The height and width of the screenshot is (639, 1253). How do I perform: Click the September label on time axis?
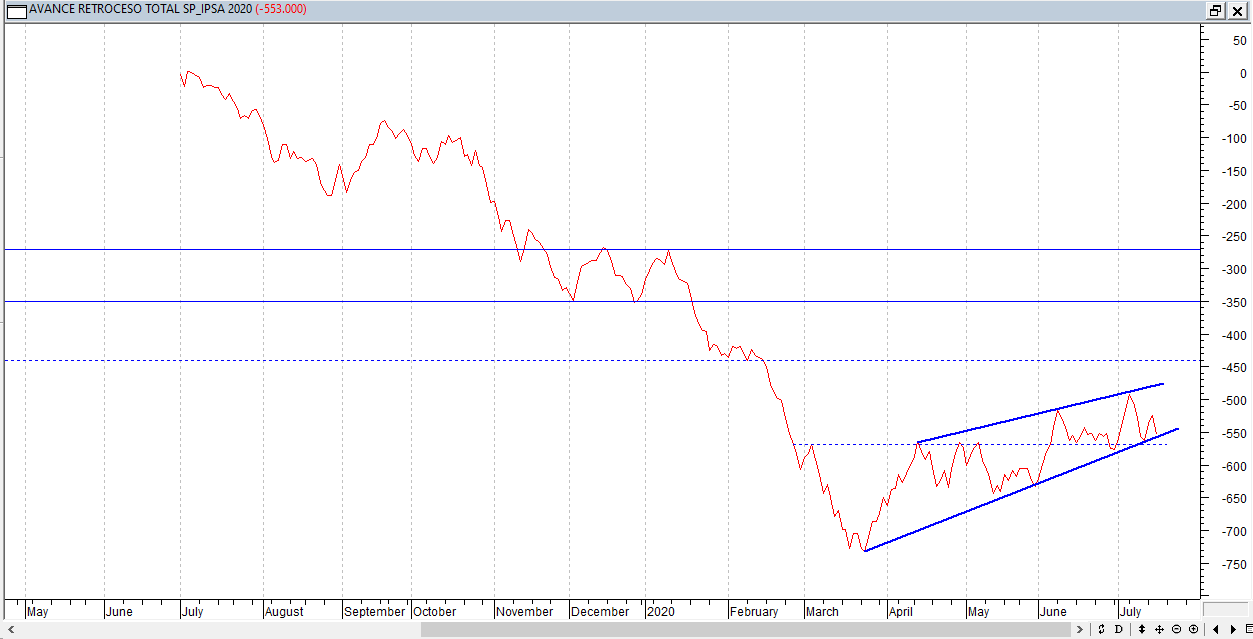[x=375, y=611]
